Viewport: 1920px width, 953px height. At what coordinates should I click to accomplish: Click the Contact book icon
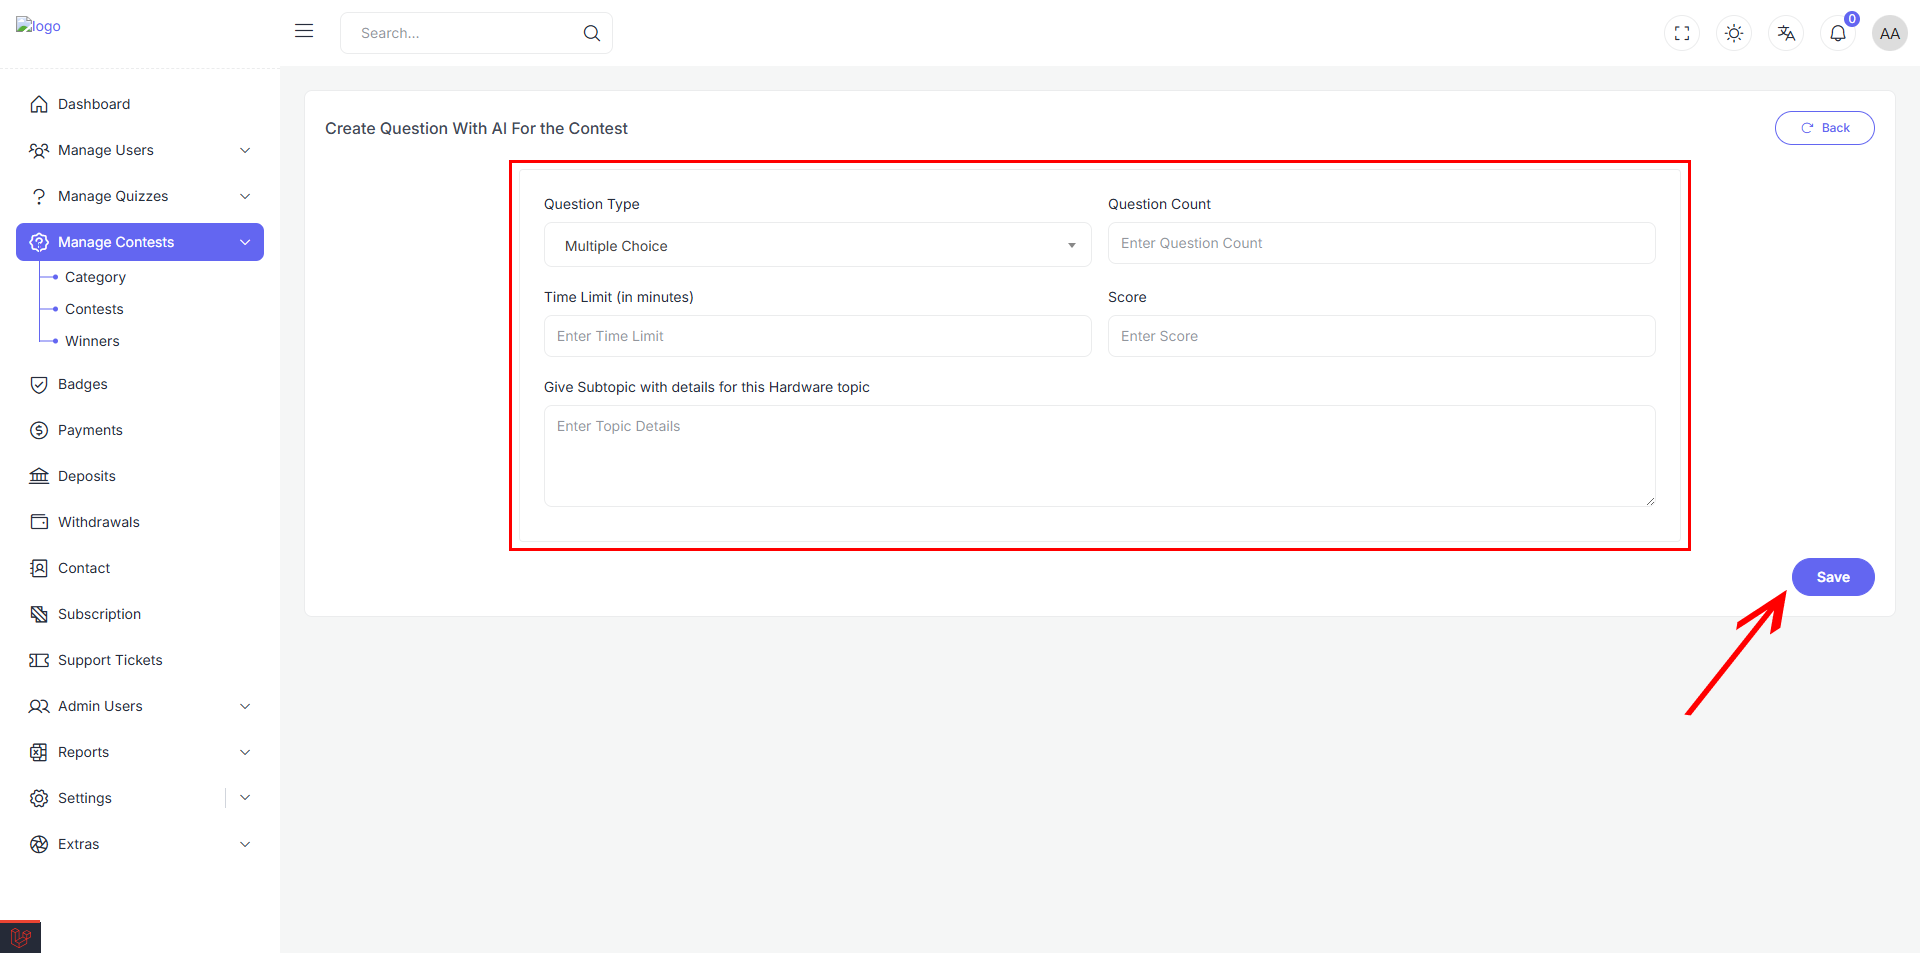click(x=39, y=568)
